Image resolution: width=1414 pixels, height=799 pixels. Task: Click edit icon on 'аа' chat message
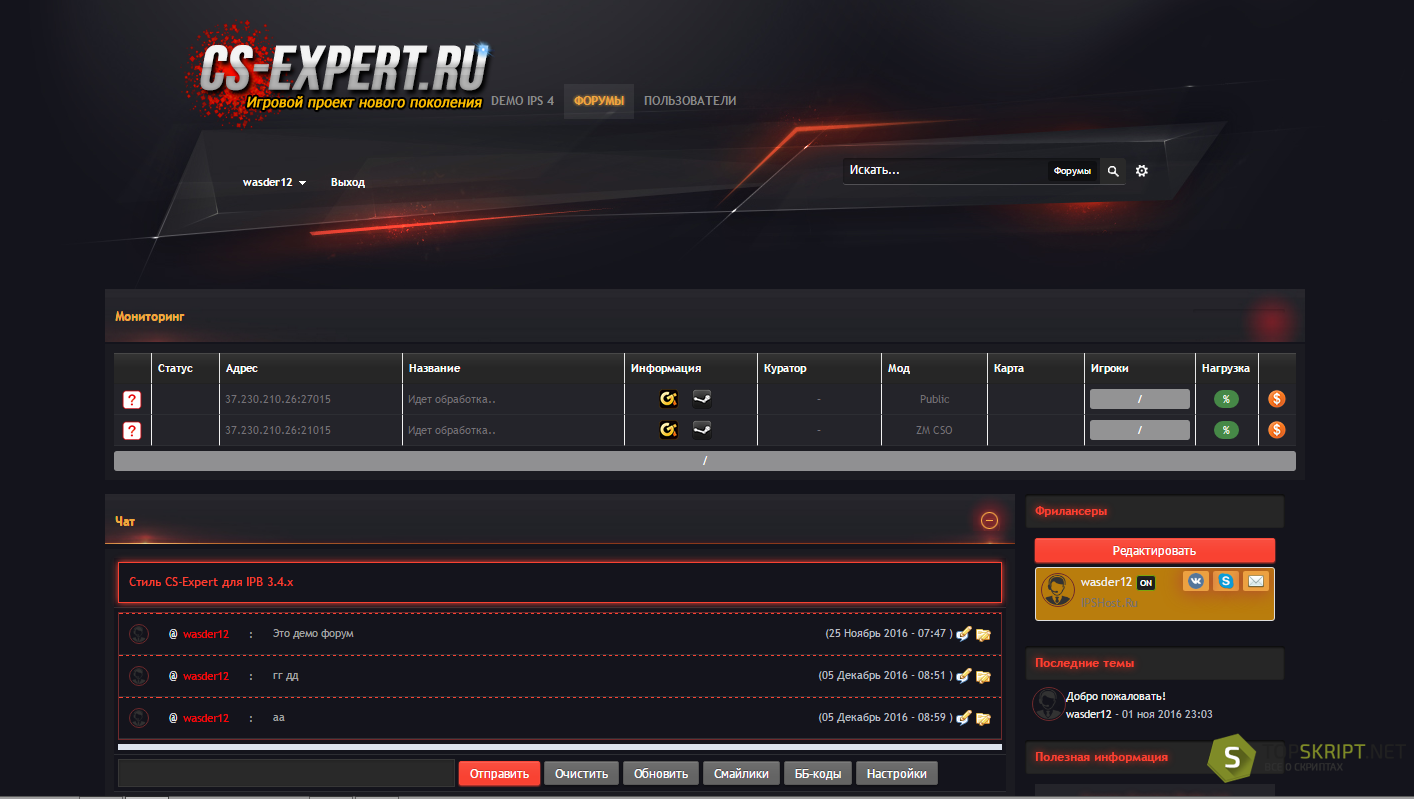point(964,718)
